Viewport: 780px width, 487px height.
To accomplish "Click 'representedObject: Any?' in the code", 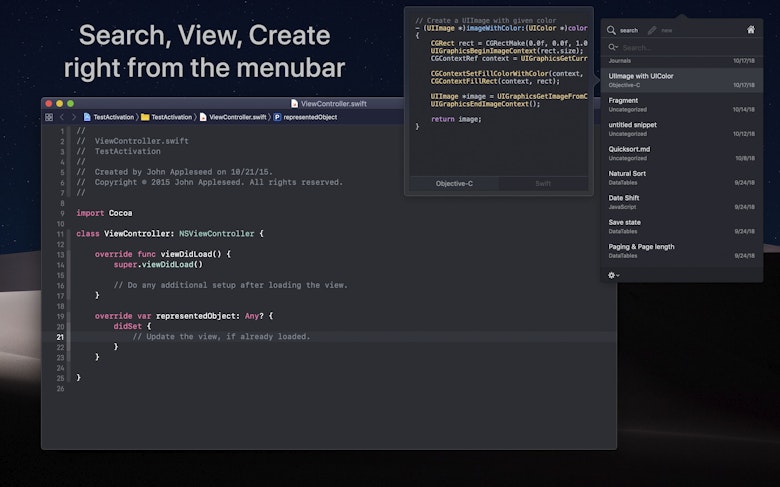I will tap(210, 316).
